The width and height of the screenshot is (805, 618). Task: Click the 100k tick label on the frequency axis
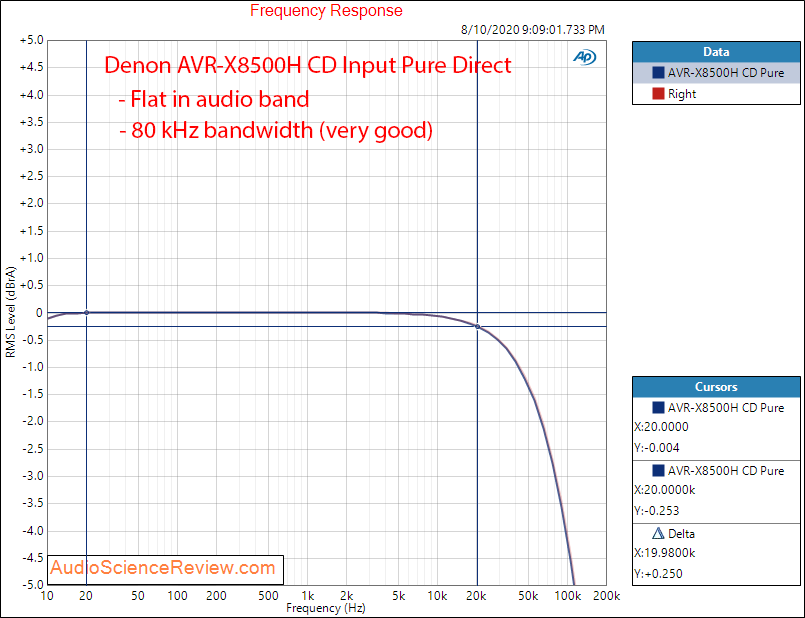[x=567, y=596]
